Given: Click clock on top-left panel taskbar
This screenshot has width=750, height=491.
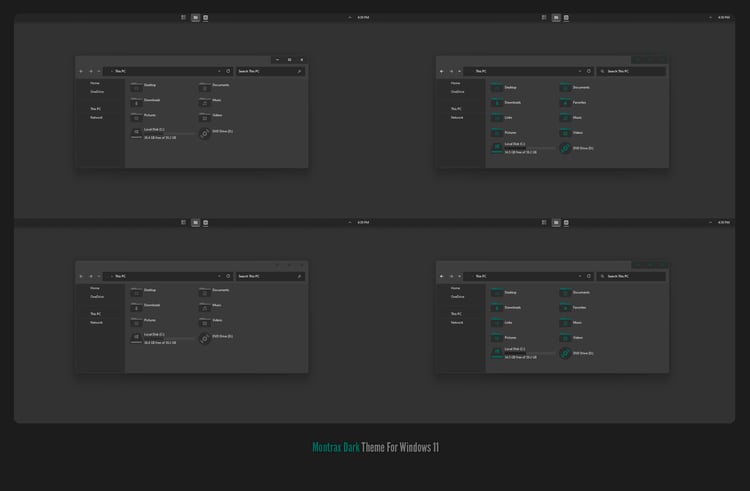Looking at the screenshot, I should (364, 18).
